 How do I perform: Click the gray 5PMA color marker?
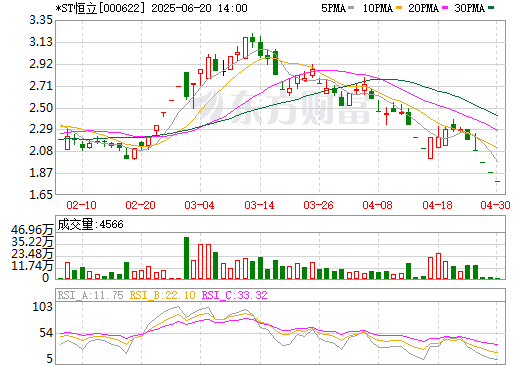click(x=351, y=7)
